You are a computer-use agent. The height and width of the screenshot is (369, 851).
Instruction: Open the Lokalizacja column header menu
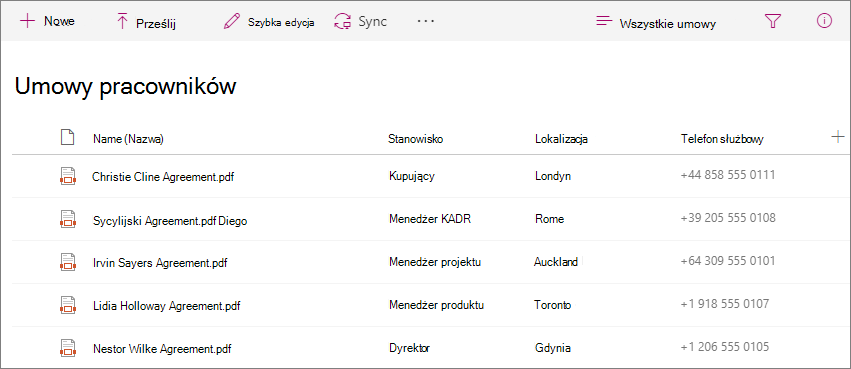(561, 139)
